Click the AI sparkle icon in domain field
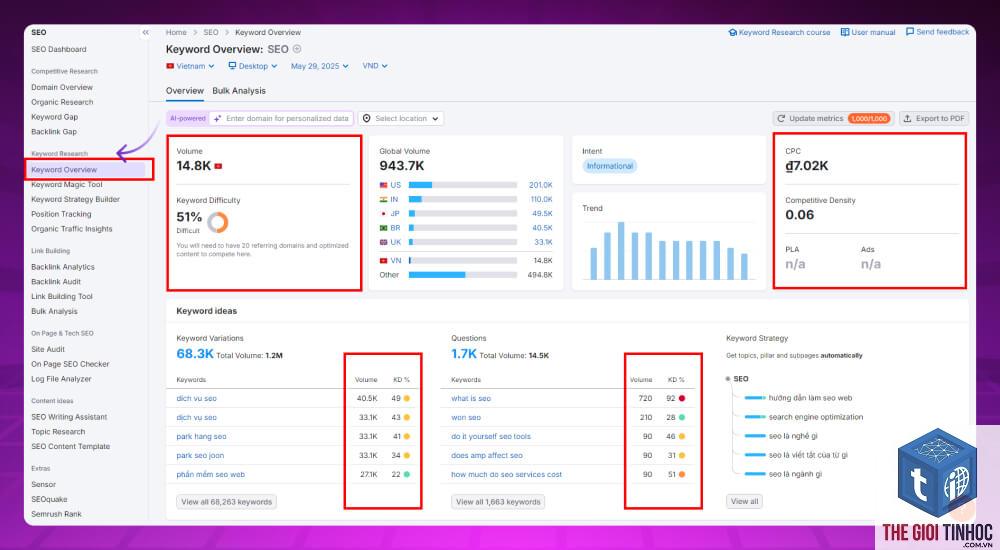 tap(217, 119)
